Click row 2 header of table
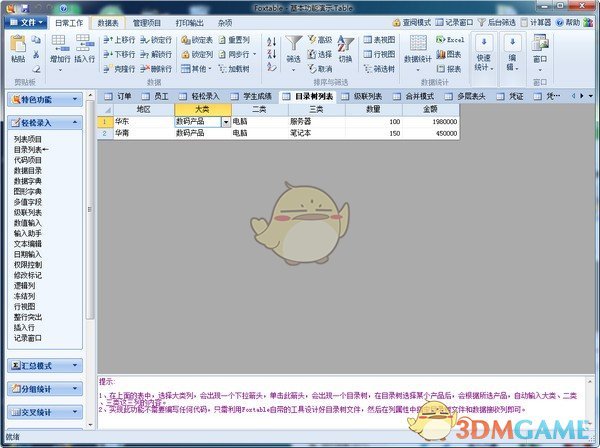 tap(105, 134)
